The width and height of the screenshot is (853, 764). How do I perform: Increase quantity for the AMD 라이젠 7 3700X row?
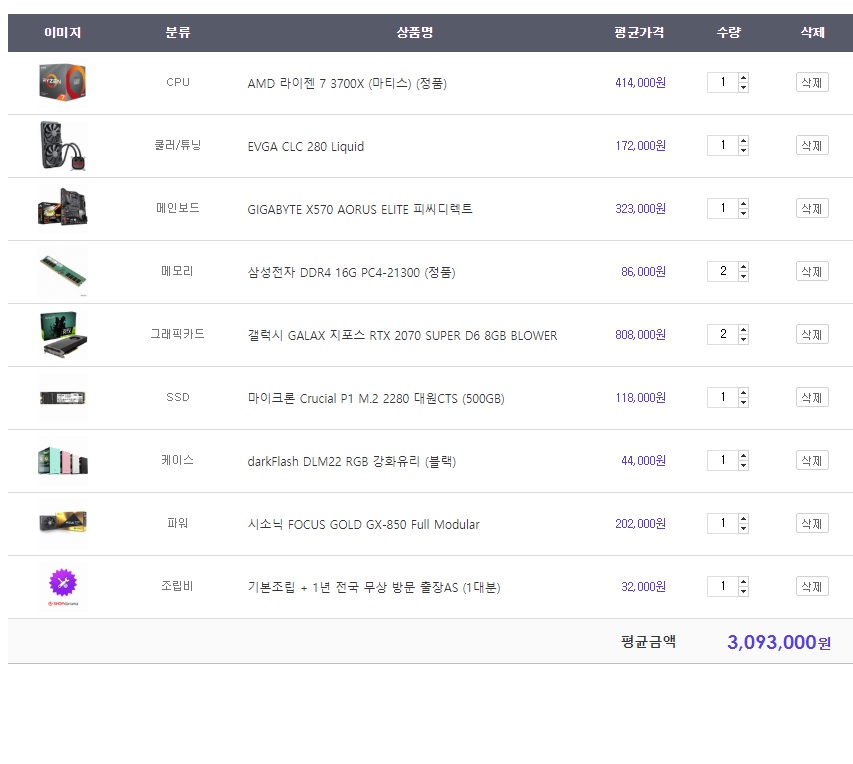coord(743,78)
